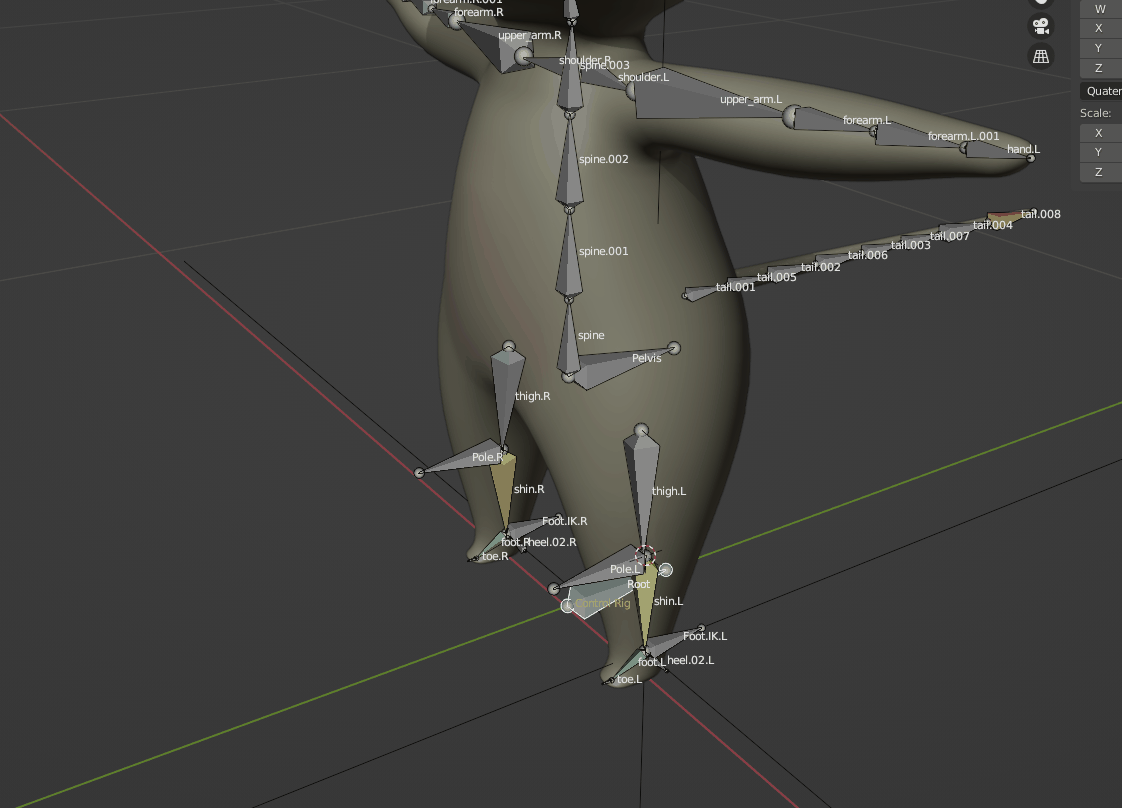This screenshot has height=808, width=1122.
Task: Select the 'toe.R' bone label
Action: click(494, 556)
